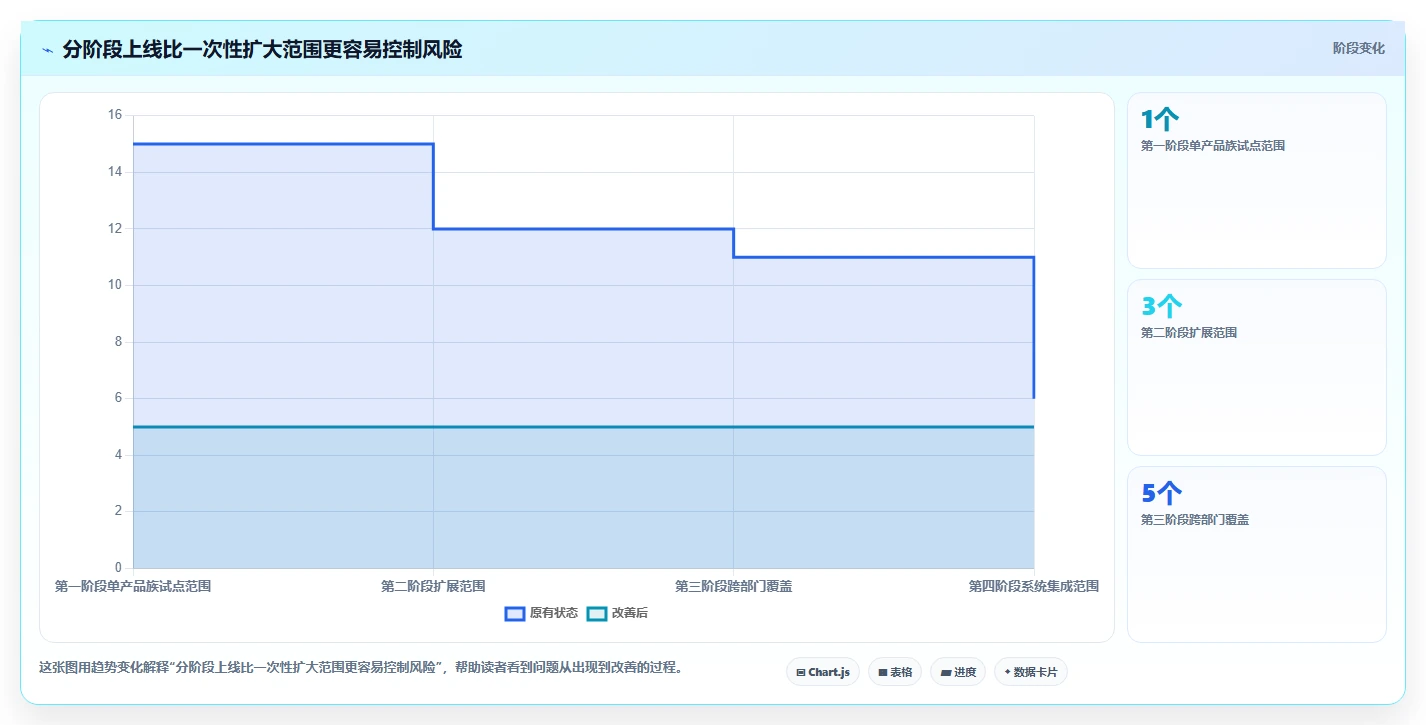Screen dimensions: 1426x725
Task: Open the 3个 第二阶段扩展范围 card
Action: click(1257, 367)
